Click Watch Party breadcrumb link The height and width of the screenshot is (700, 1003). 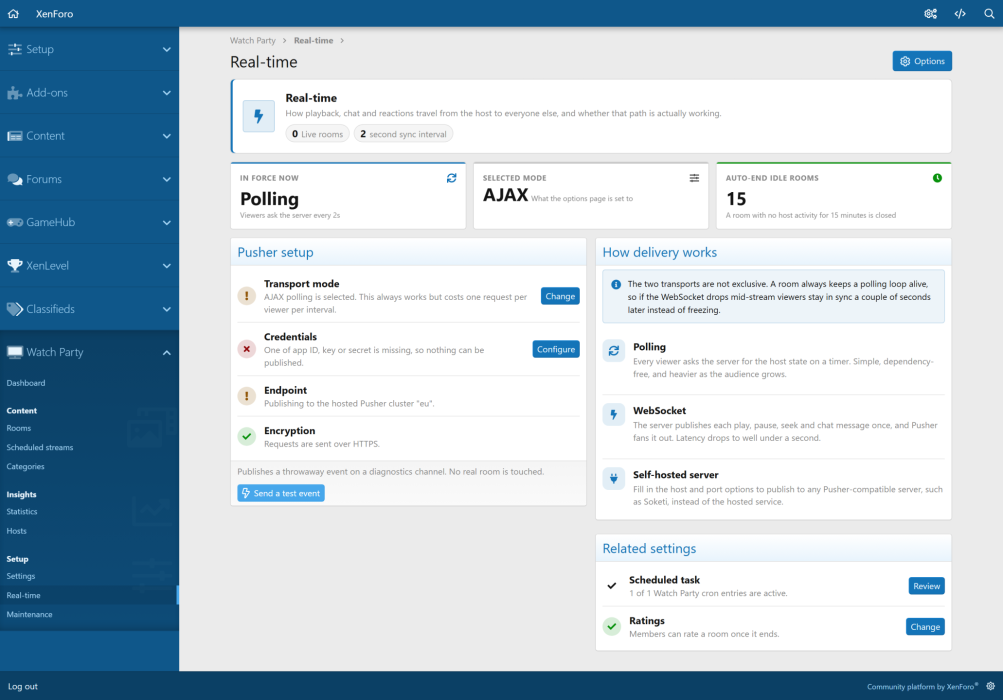[253, 40]
